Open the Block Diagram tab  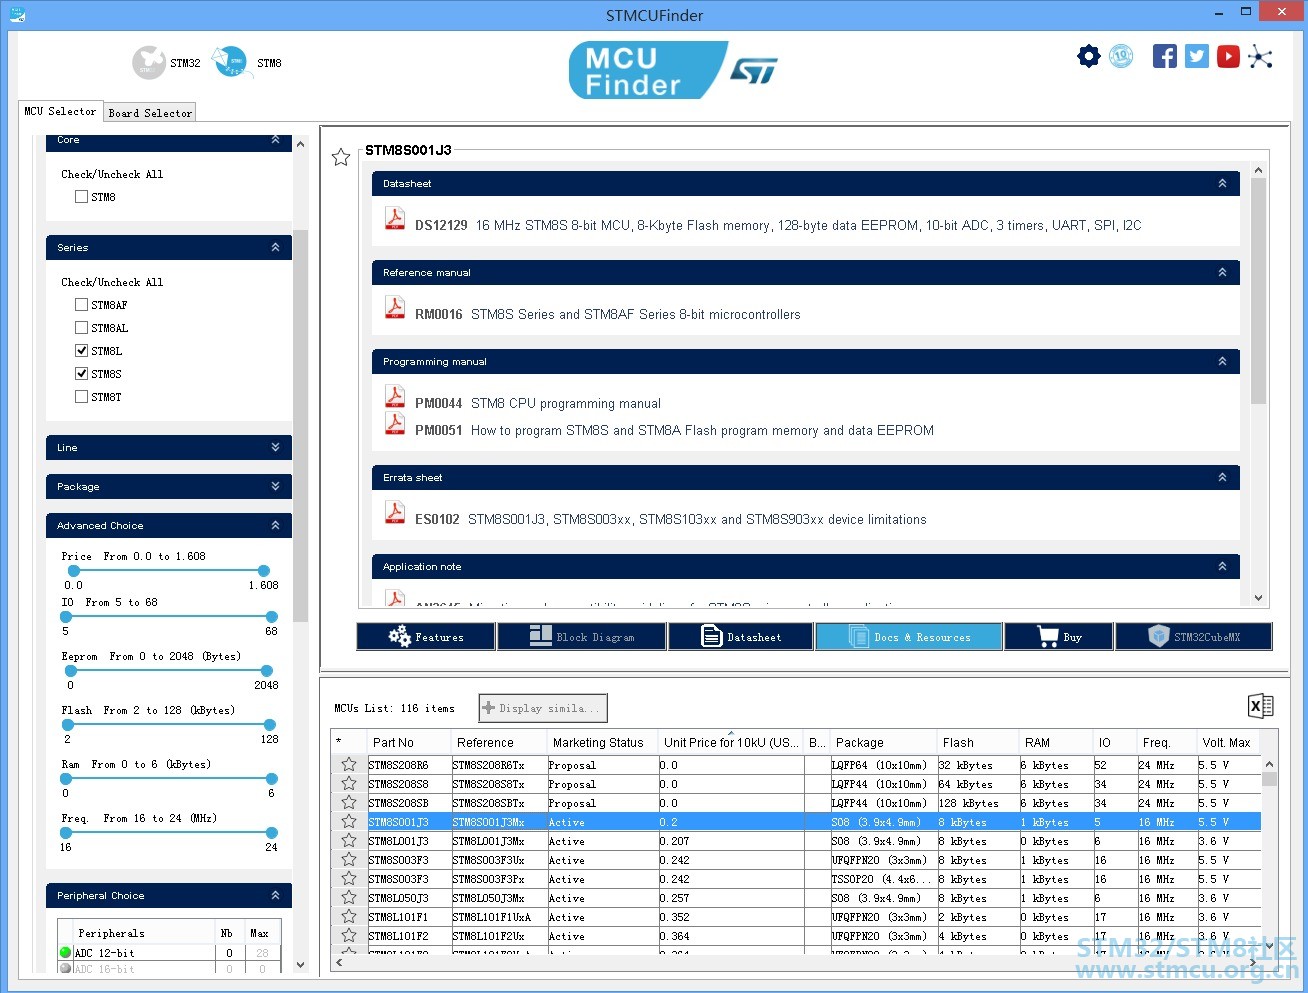coord(582,637)
